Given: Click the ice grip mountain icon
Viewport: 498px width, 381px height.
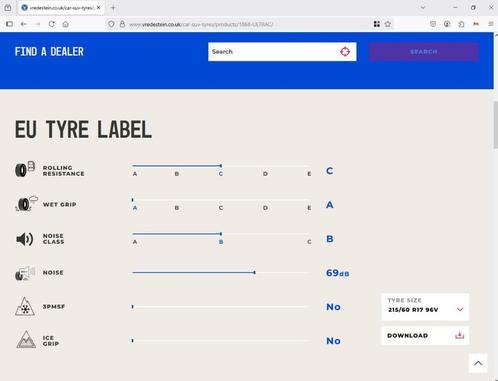Looking at the screenshot, I should tap(26, 339).
